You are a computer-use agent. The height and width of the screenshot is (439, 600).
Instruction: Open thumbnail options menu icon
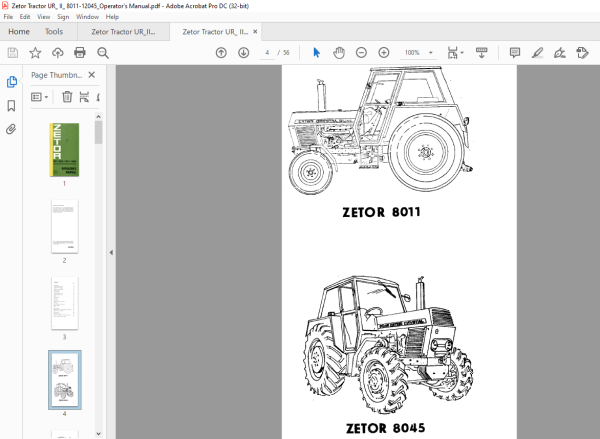[x=39, y=97]
